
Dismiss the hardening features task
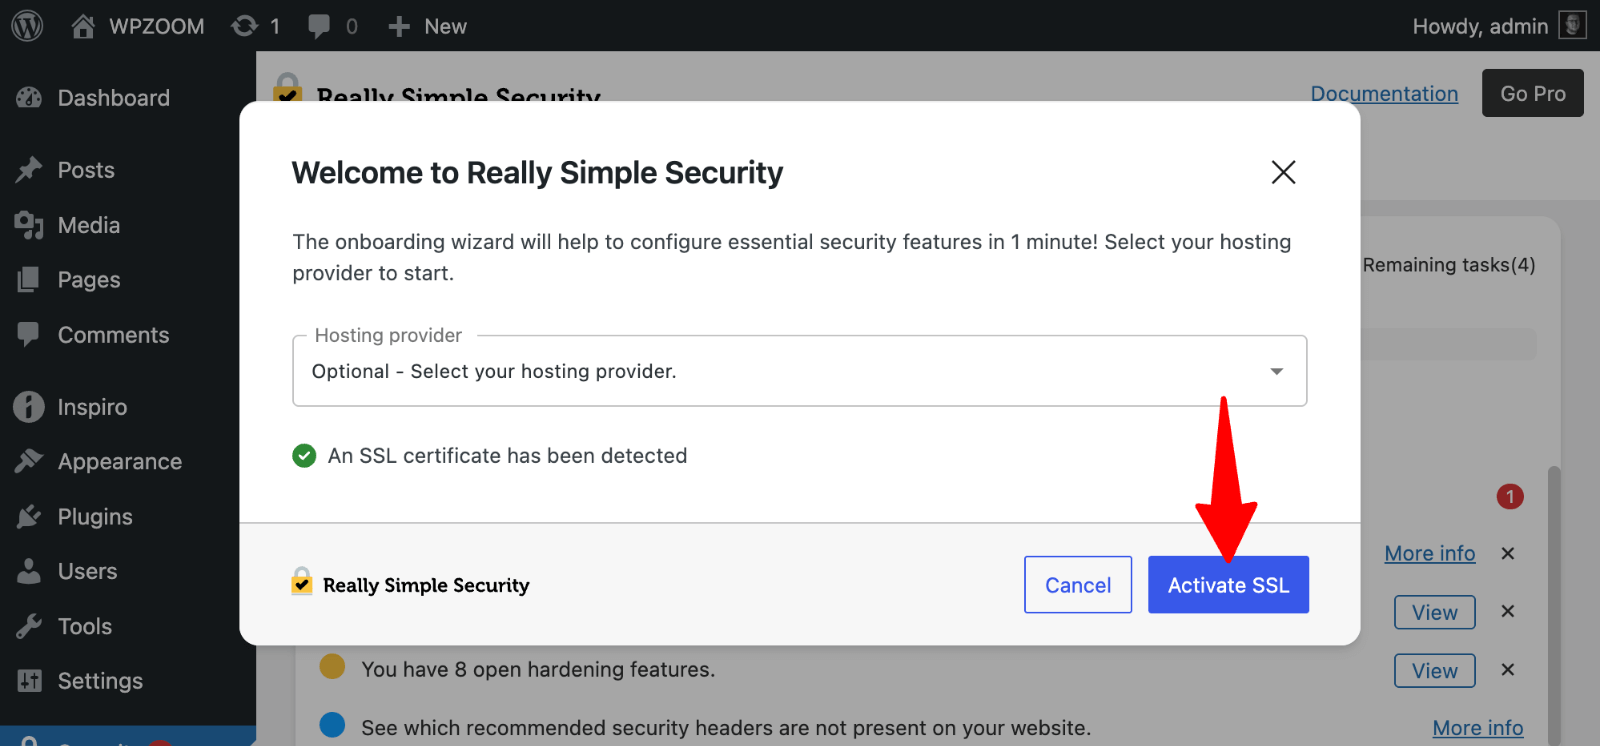pos(1508,670)
